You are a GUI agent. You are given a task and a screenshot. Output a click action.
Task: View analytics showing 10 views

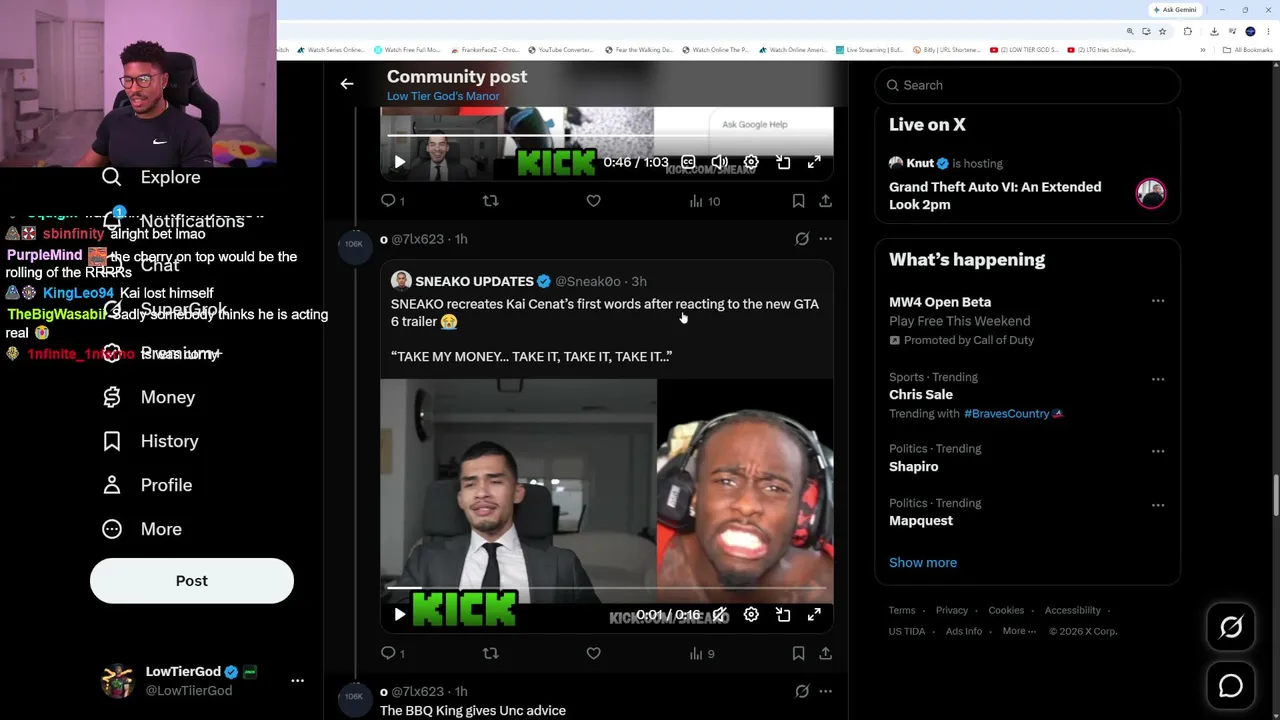click(704, 201)
